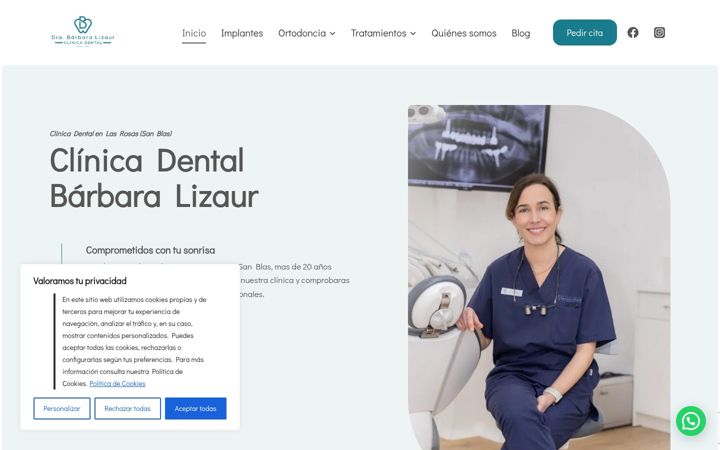Click the Pedir cita button
720x450 pixels.
[x=585, y=33]
